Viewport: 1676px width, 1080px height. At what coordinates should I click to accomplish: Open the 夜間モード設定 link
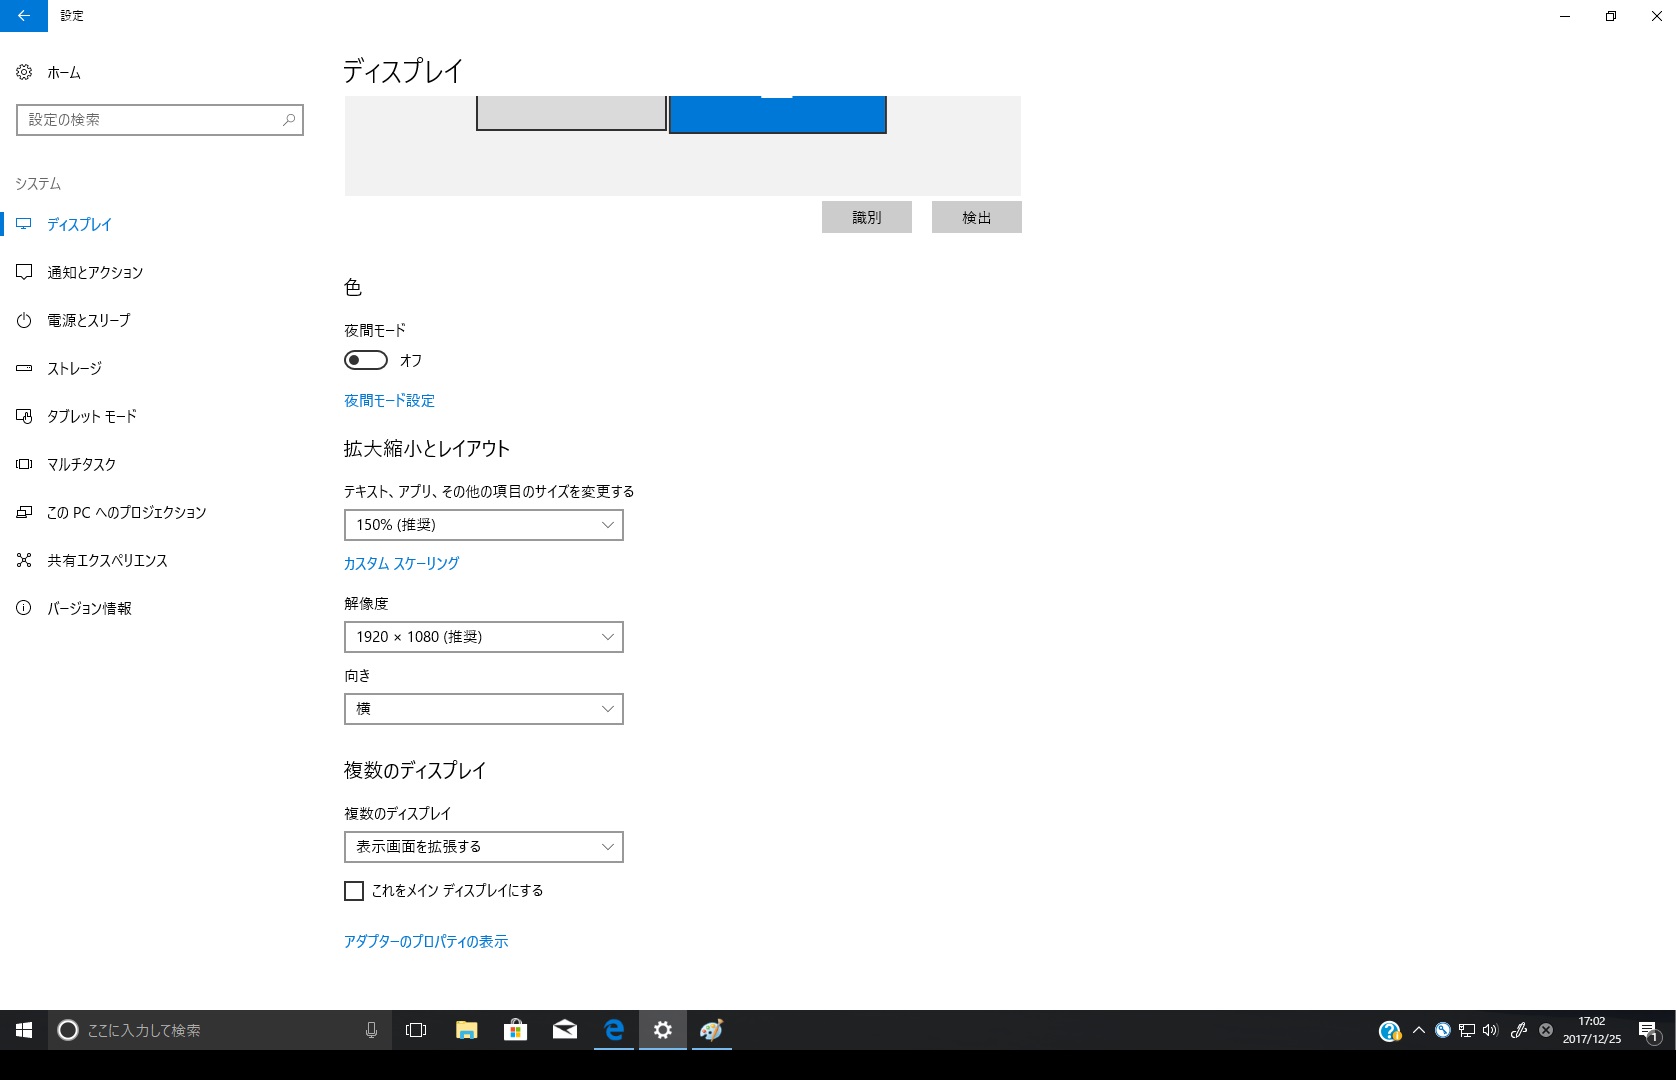pos(389,401)
